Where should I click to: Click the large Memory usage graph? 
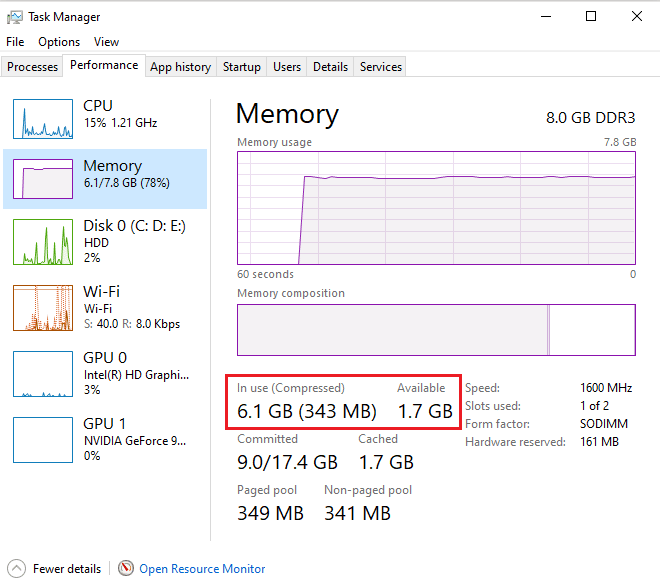pyautogui.click(x=436, y=208)
